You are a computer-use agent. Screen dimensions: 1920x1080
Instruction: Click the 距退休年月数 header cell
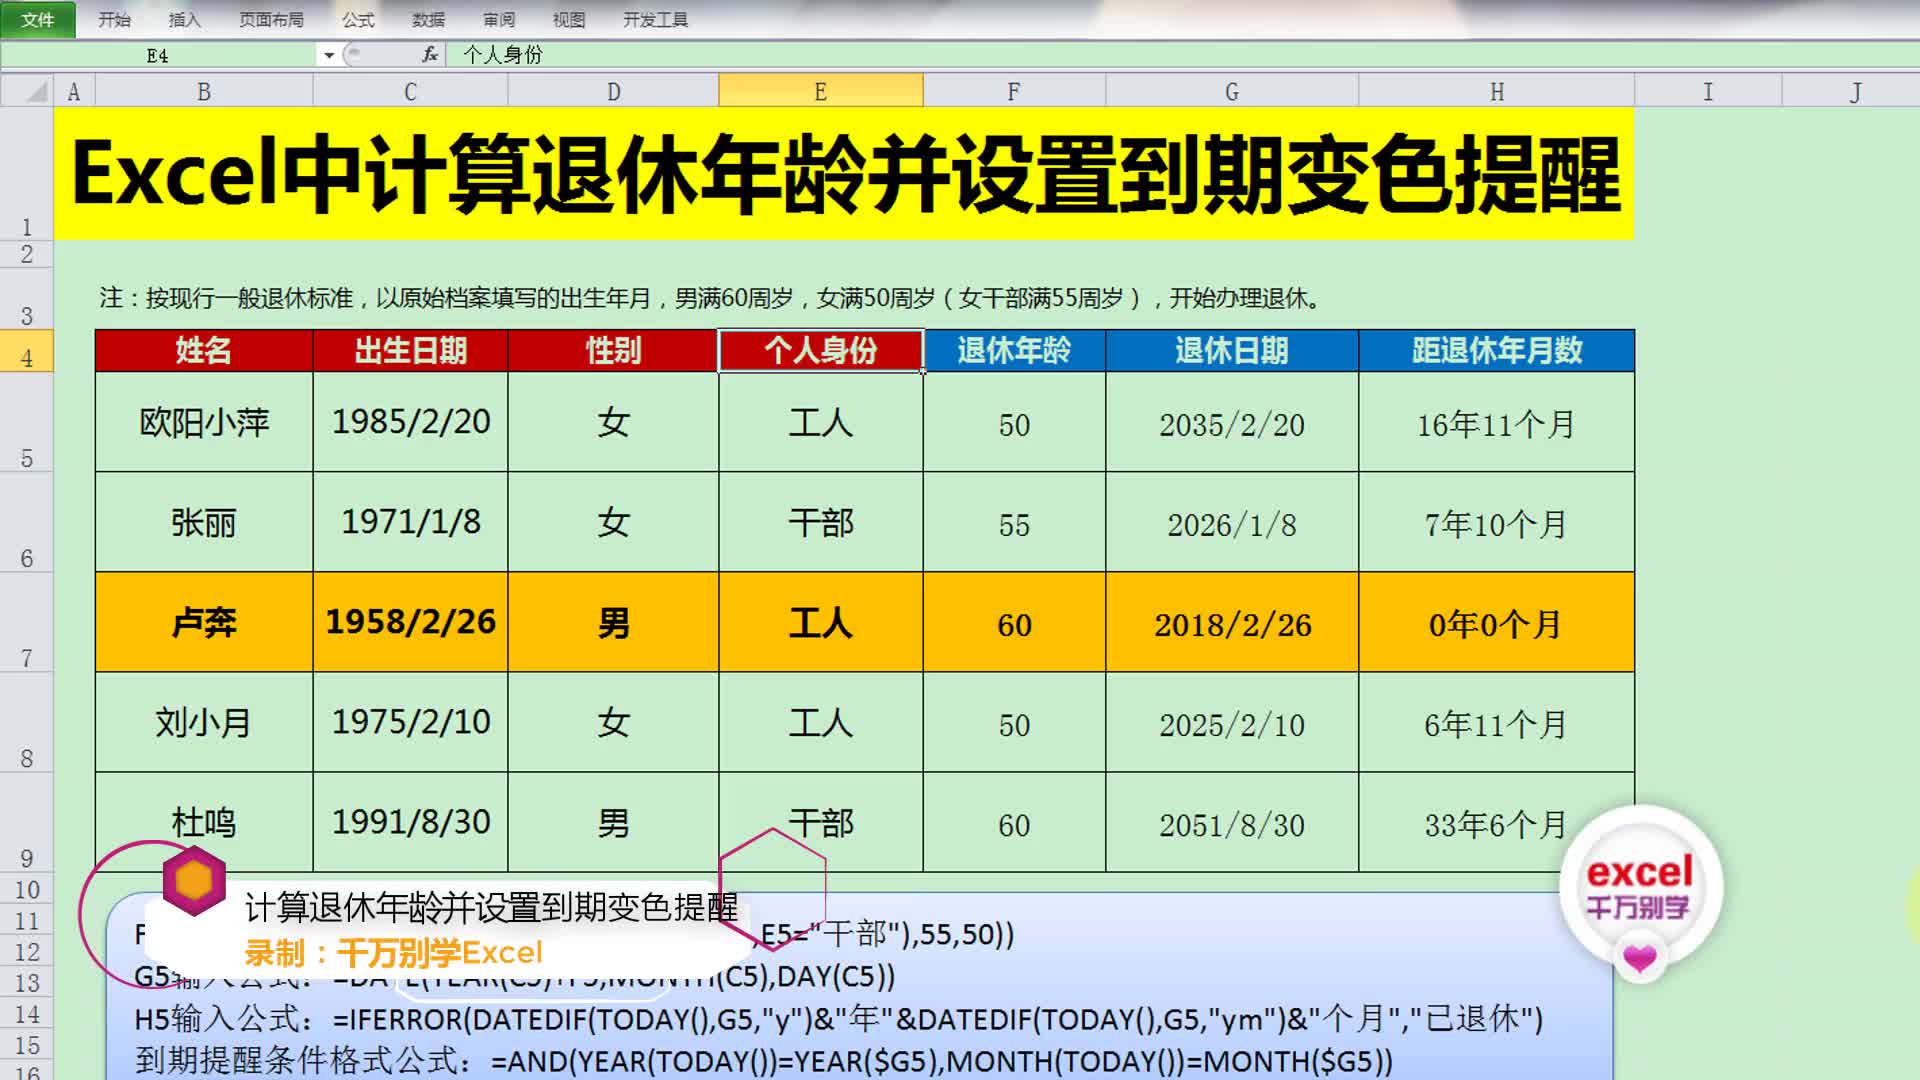1497,351
